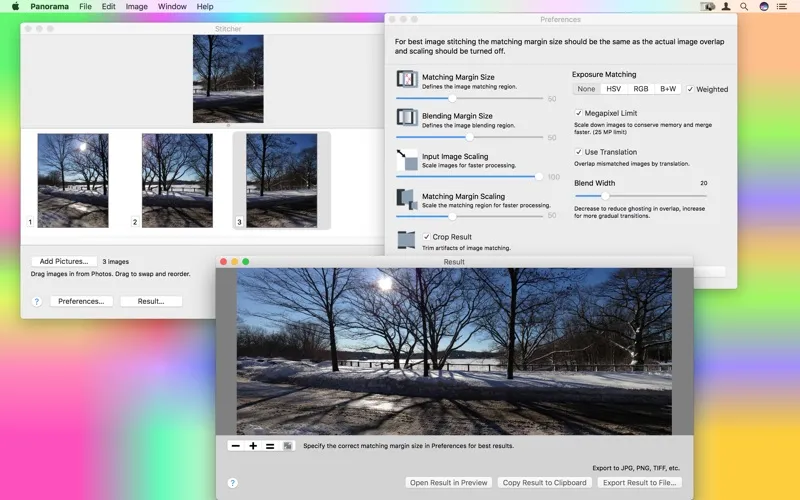
Task: Click the fit-to-window icon in Result toolbar
Action: (x=288, y=446)
